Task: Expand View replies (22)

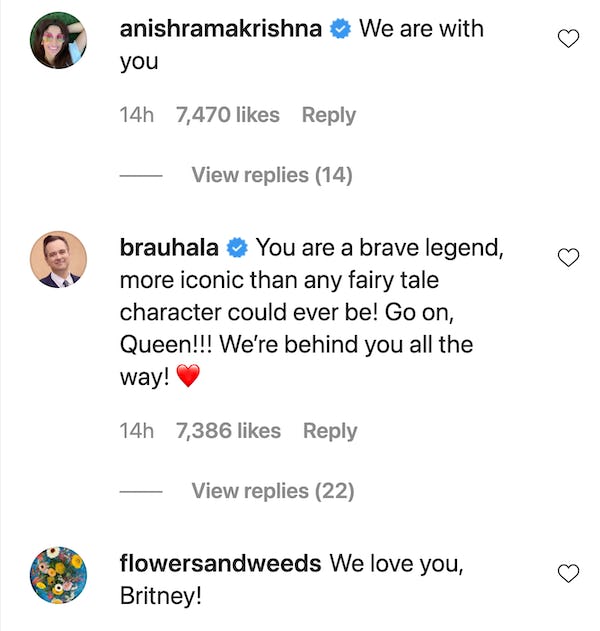Action: [272, 491]
